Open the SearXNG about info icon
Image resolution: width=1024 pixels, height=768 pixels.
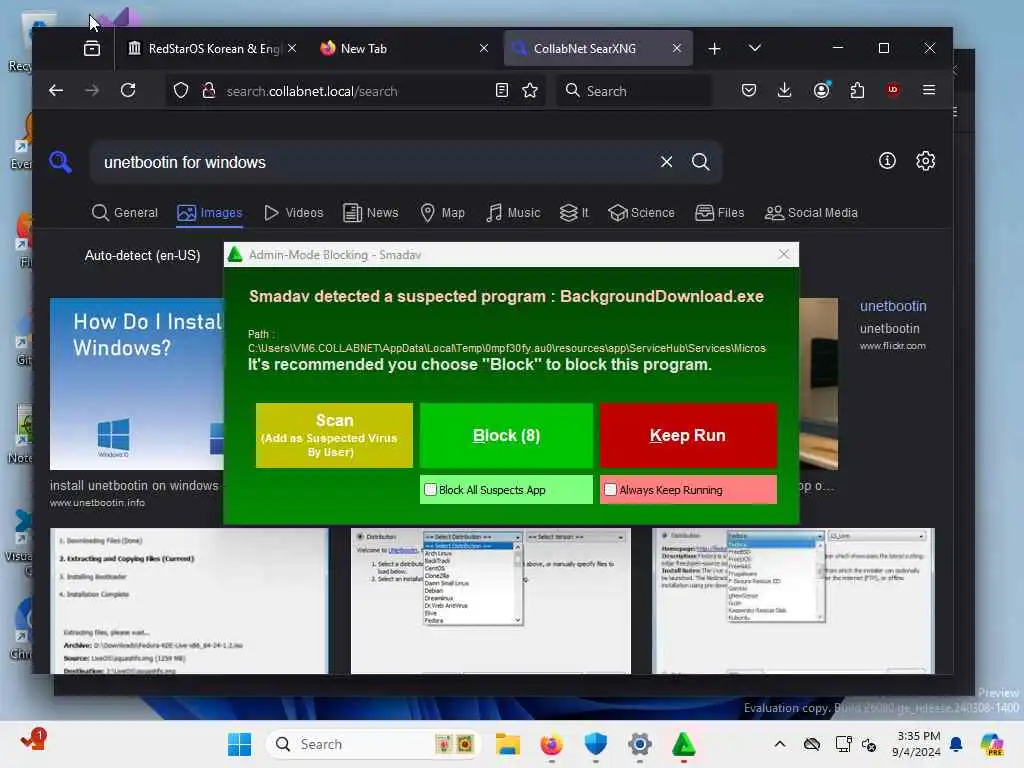click(887, 161)
